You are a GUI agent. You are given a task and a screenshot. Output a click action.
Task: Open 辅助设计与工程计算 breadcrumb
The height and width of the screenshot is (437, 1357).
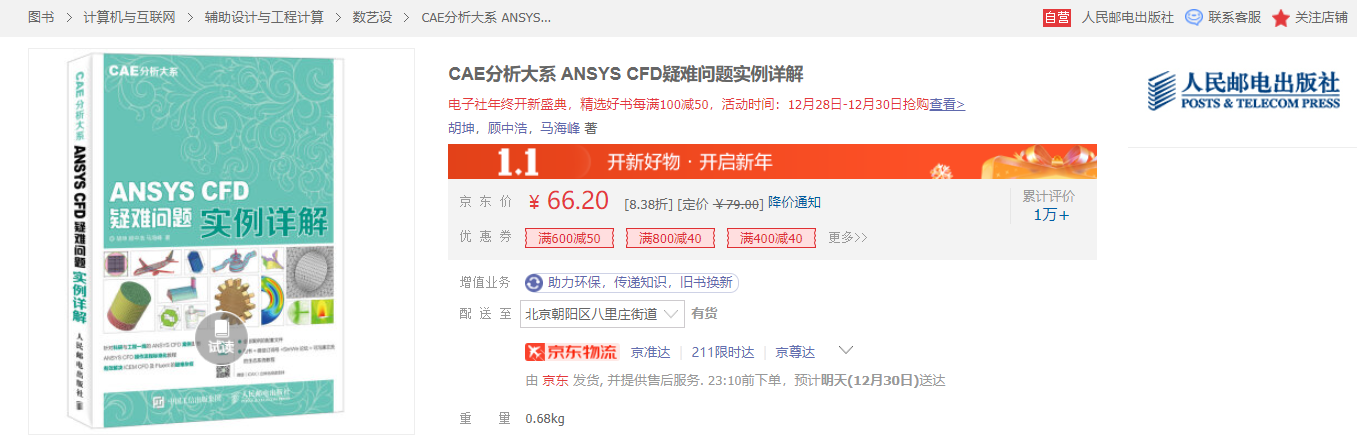[264, 18]
